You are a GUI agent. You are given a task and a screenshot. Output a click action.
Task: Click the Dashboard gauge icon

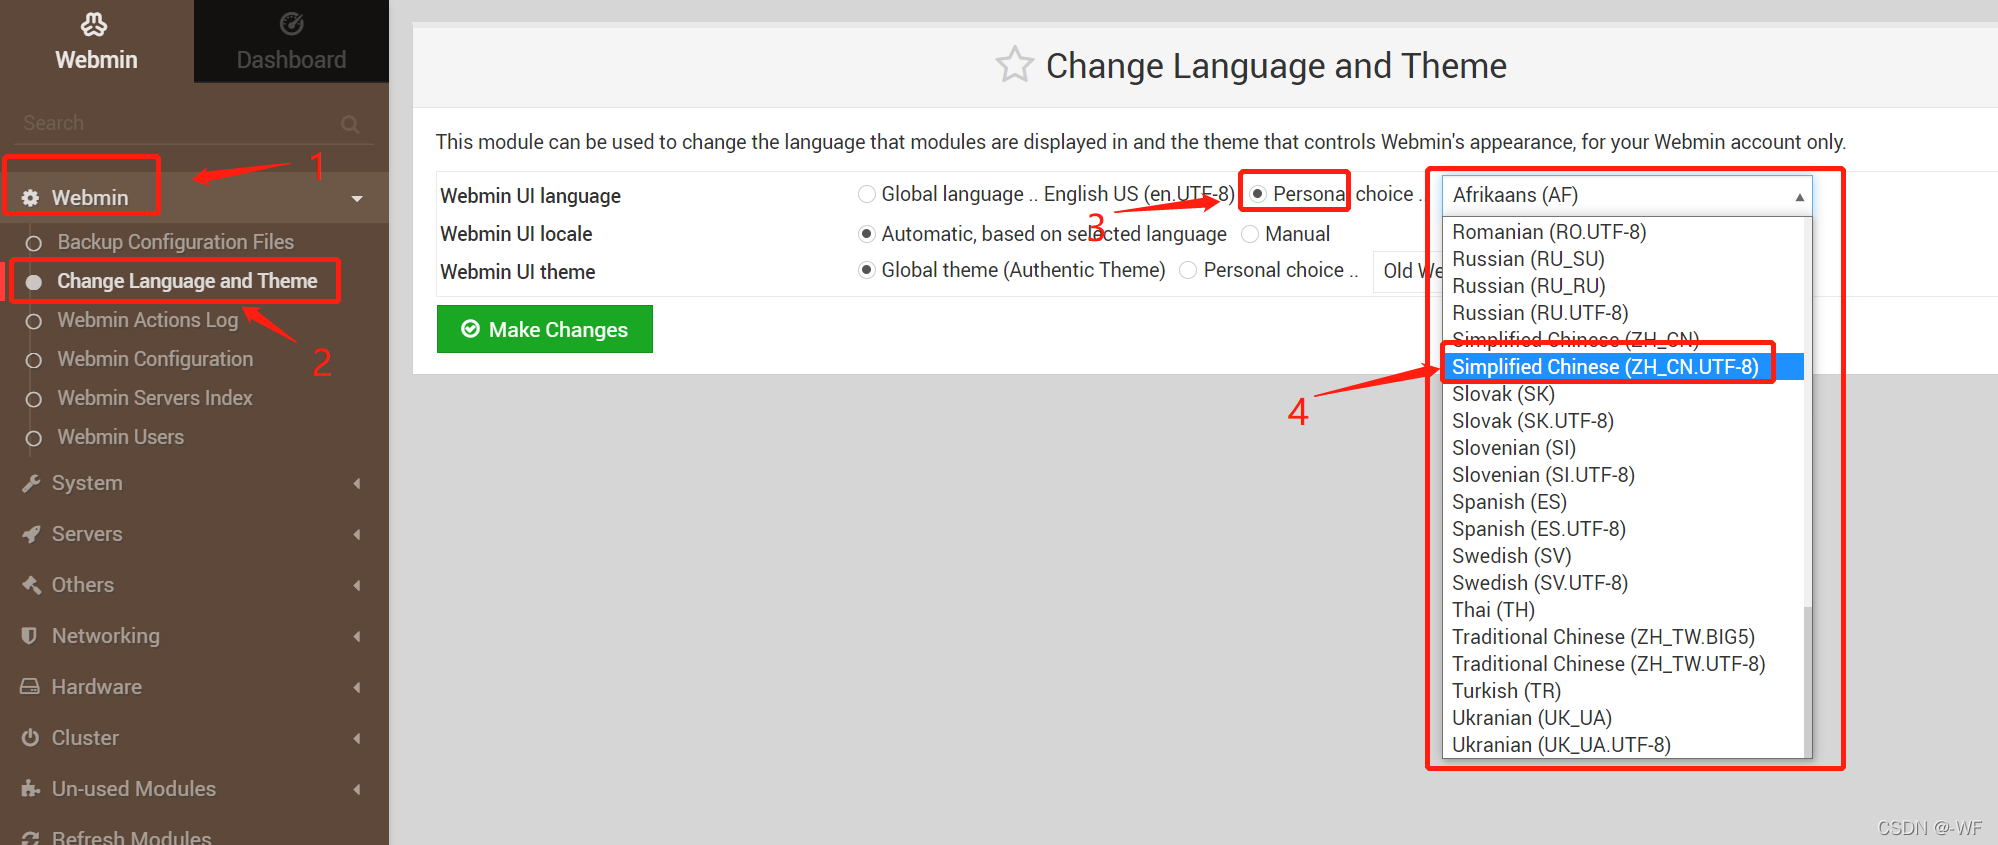pyautogui.click(x=291, y=24)
